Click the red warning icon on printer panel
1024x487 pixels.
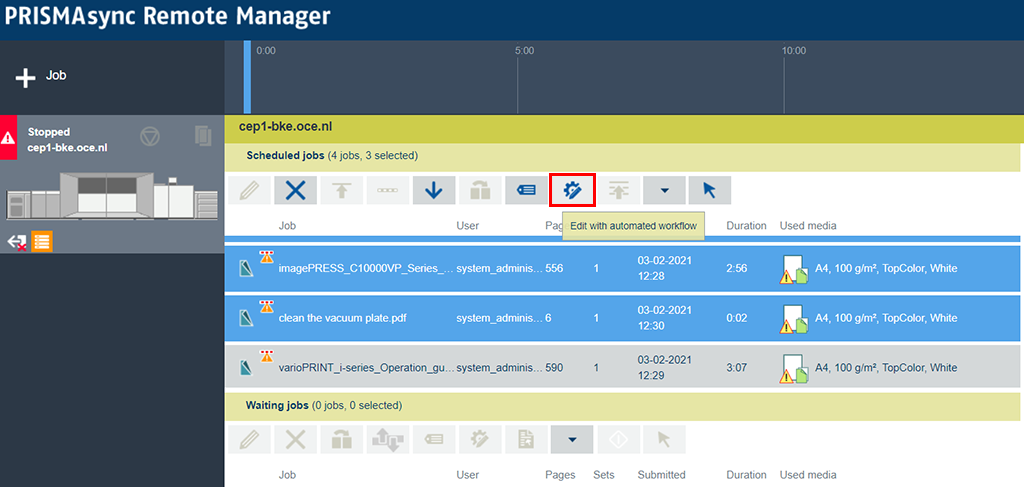point(8,138)
